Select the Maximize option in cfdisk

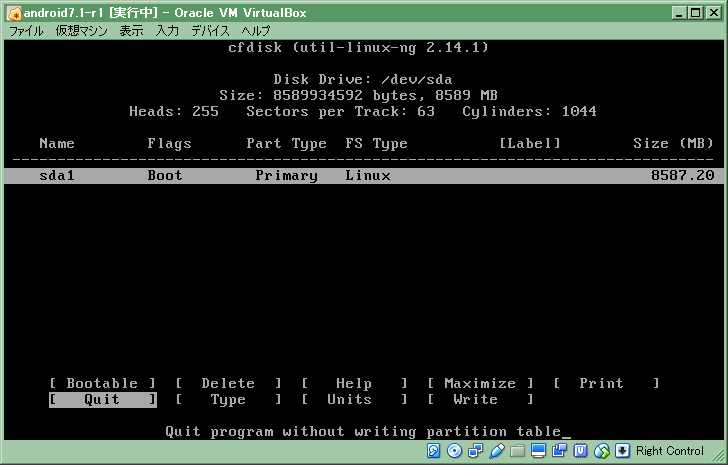point(480,383)
